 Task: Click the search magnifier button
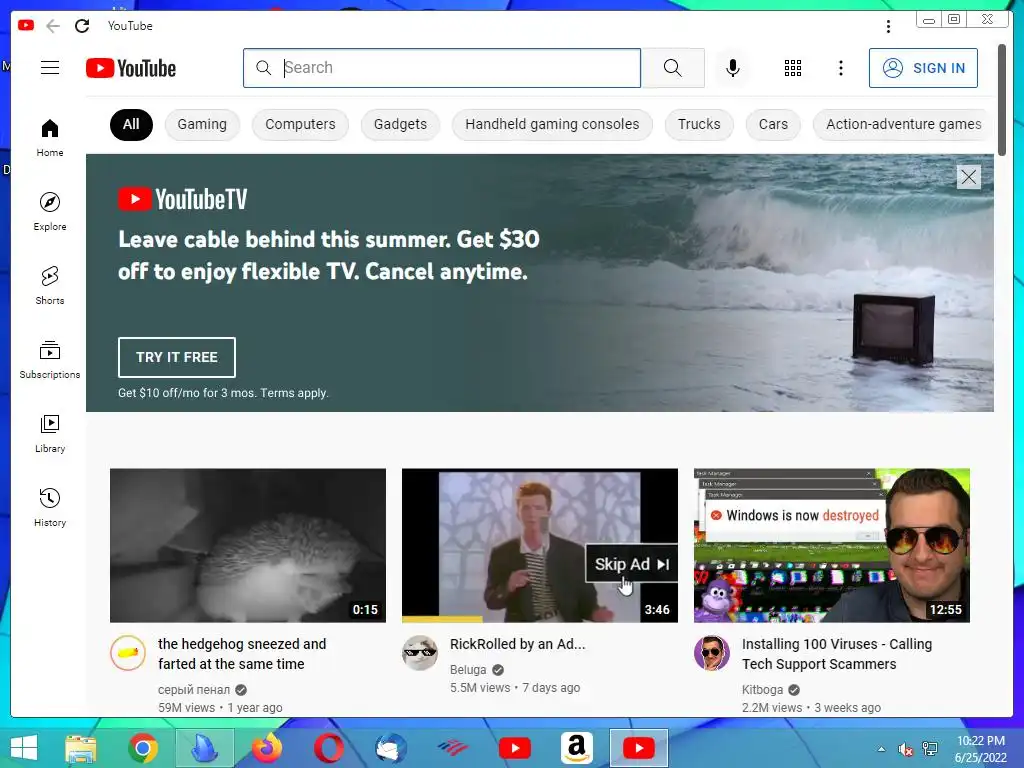click(x=673, y=68)
